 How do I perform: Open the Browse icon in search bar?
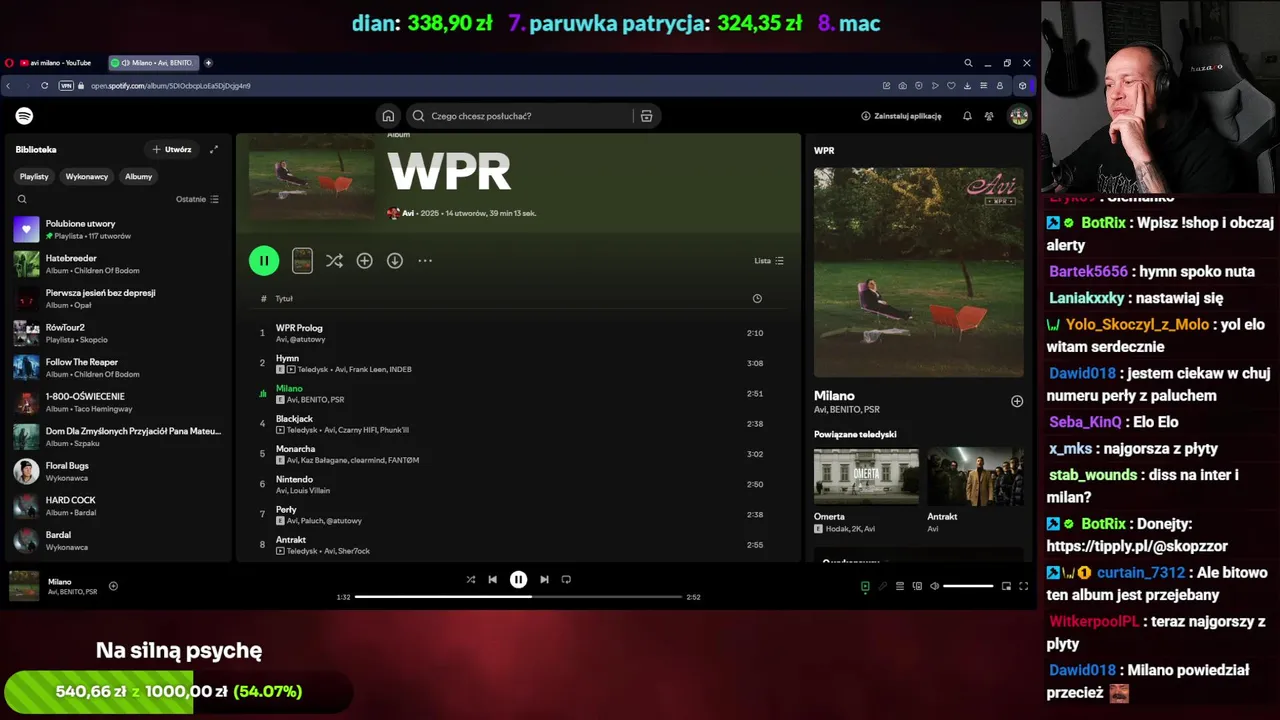(646, 116)
